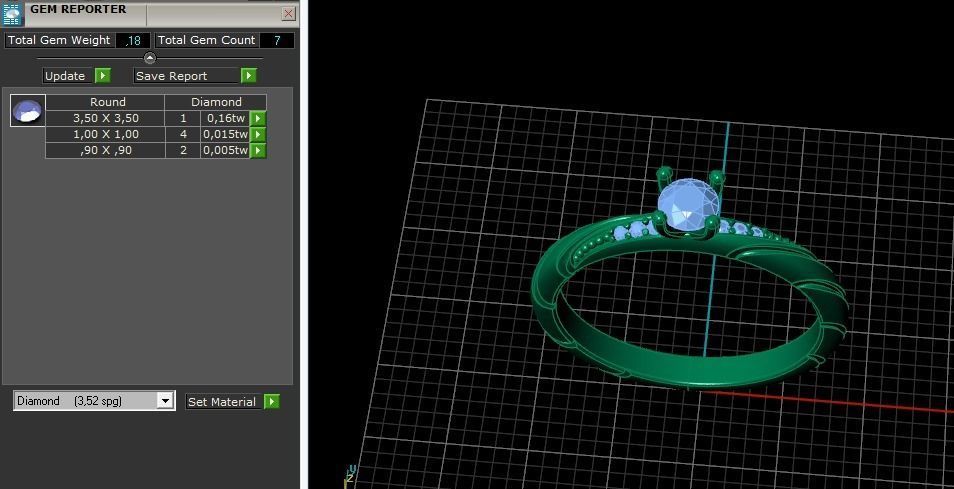Click the Set Material label button

tap(223, 401)
